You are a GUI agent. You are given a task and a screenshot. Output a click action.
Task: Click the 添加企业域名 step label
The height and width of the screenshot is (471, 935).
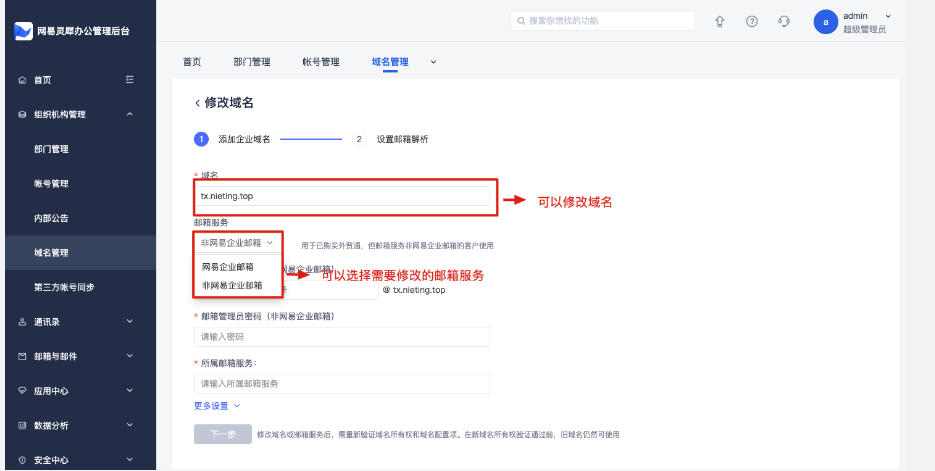pyautogui.click(x=244, y=140)
